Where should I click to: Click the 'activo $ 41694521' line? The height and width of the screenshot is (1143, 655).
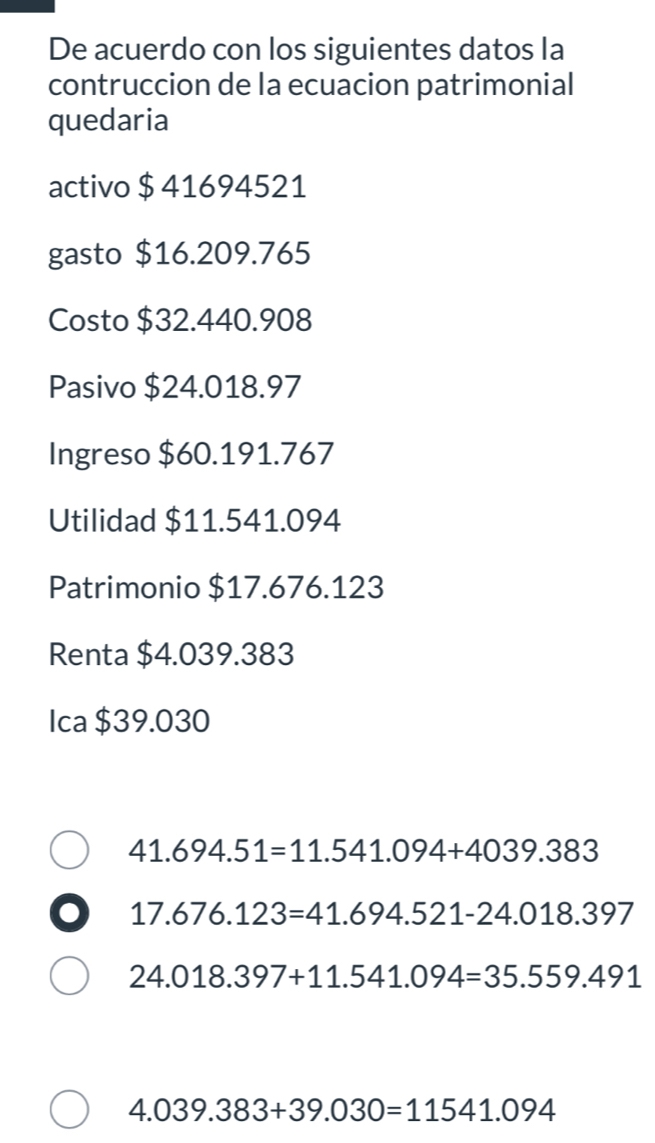point(177,187)
